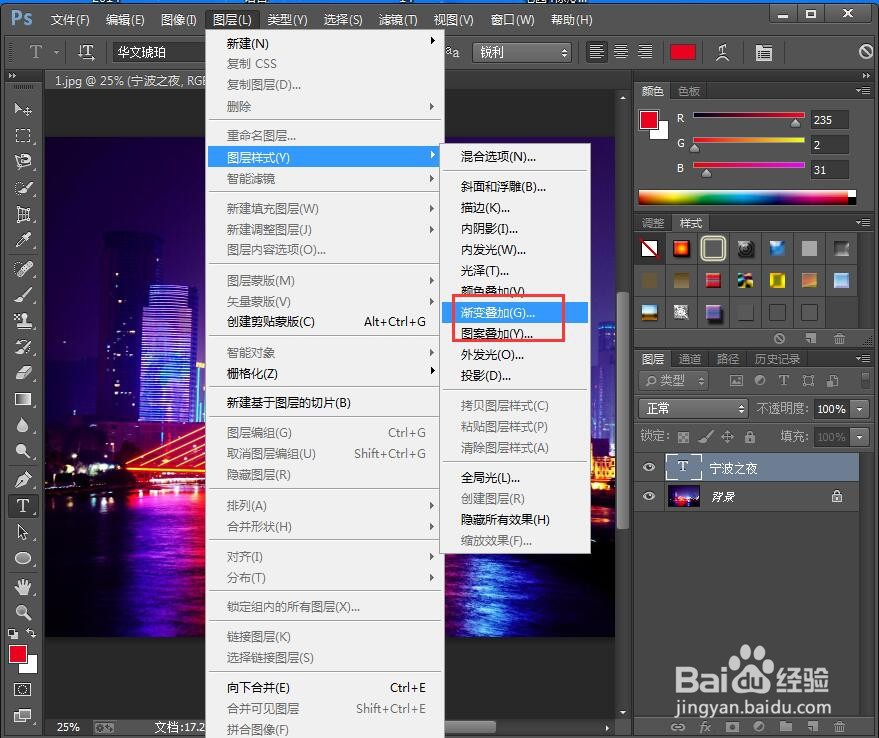The image size is (879, 738).
Task: Toggle lock position icon
Action: pyautogui.click(x=728, y=437)
